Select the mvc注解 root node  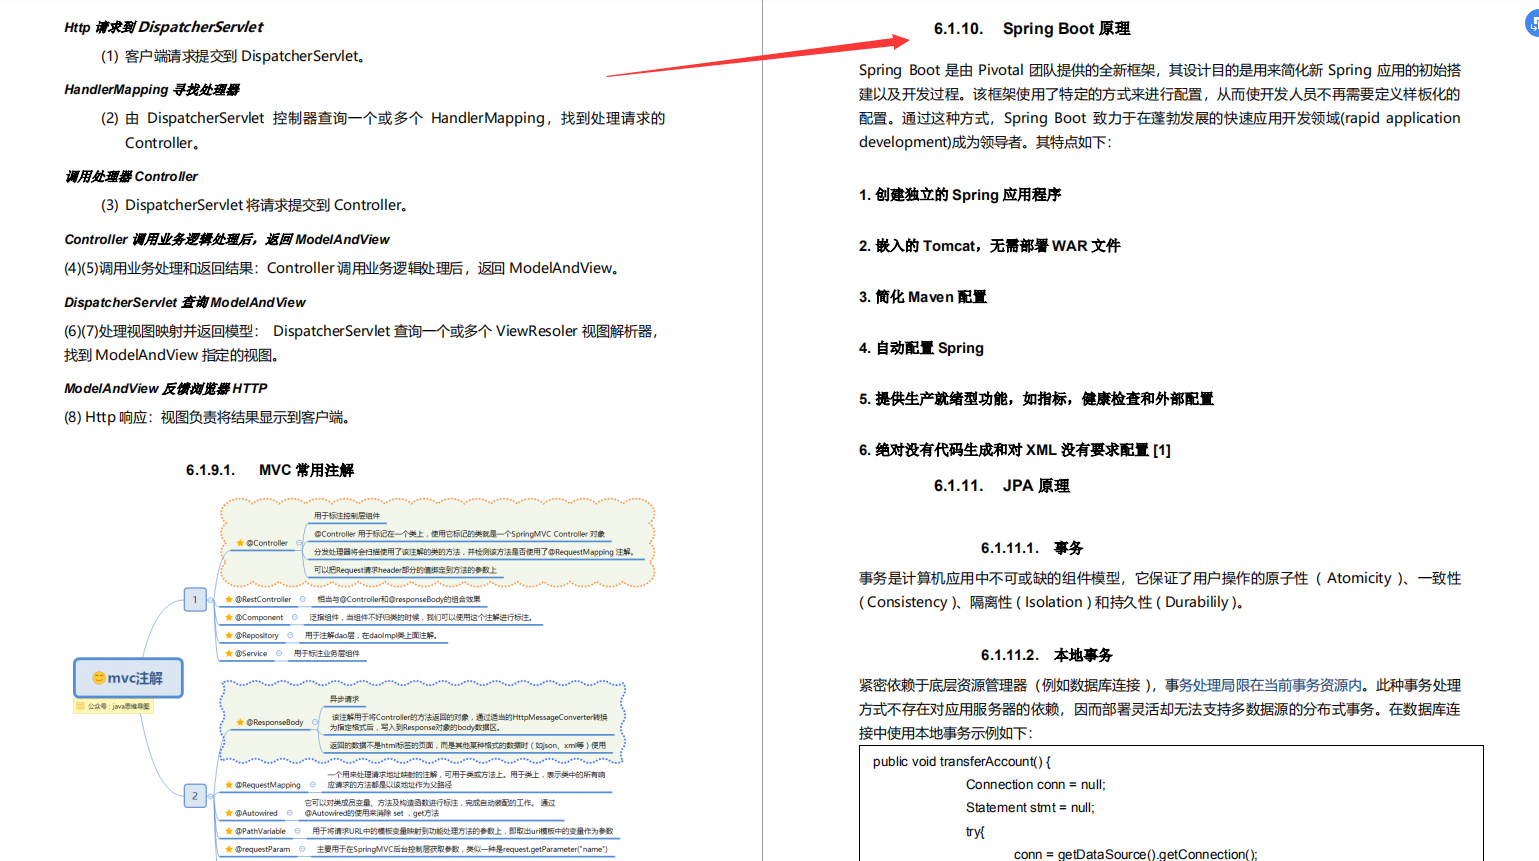128,678
